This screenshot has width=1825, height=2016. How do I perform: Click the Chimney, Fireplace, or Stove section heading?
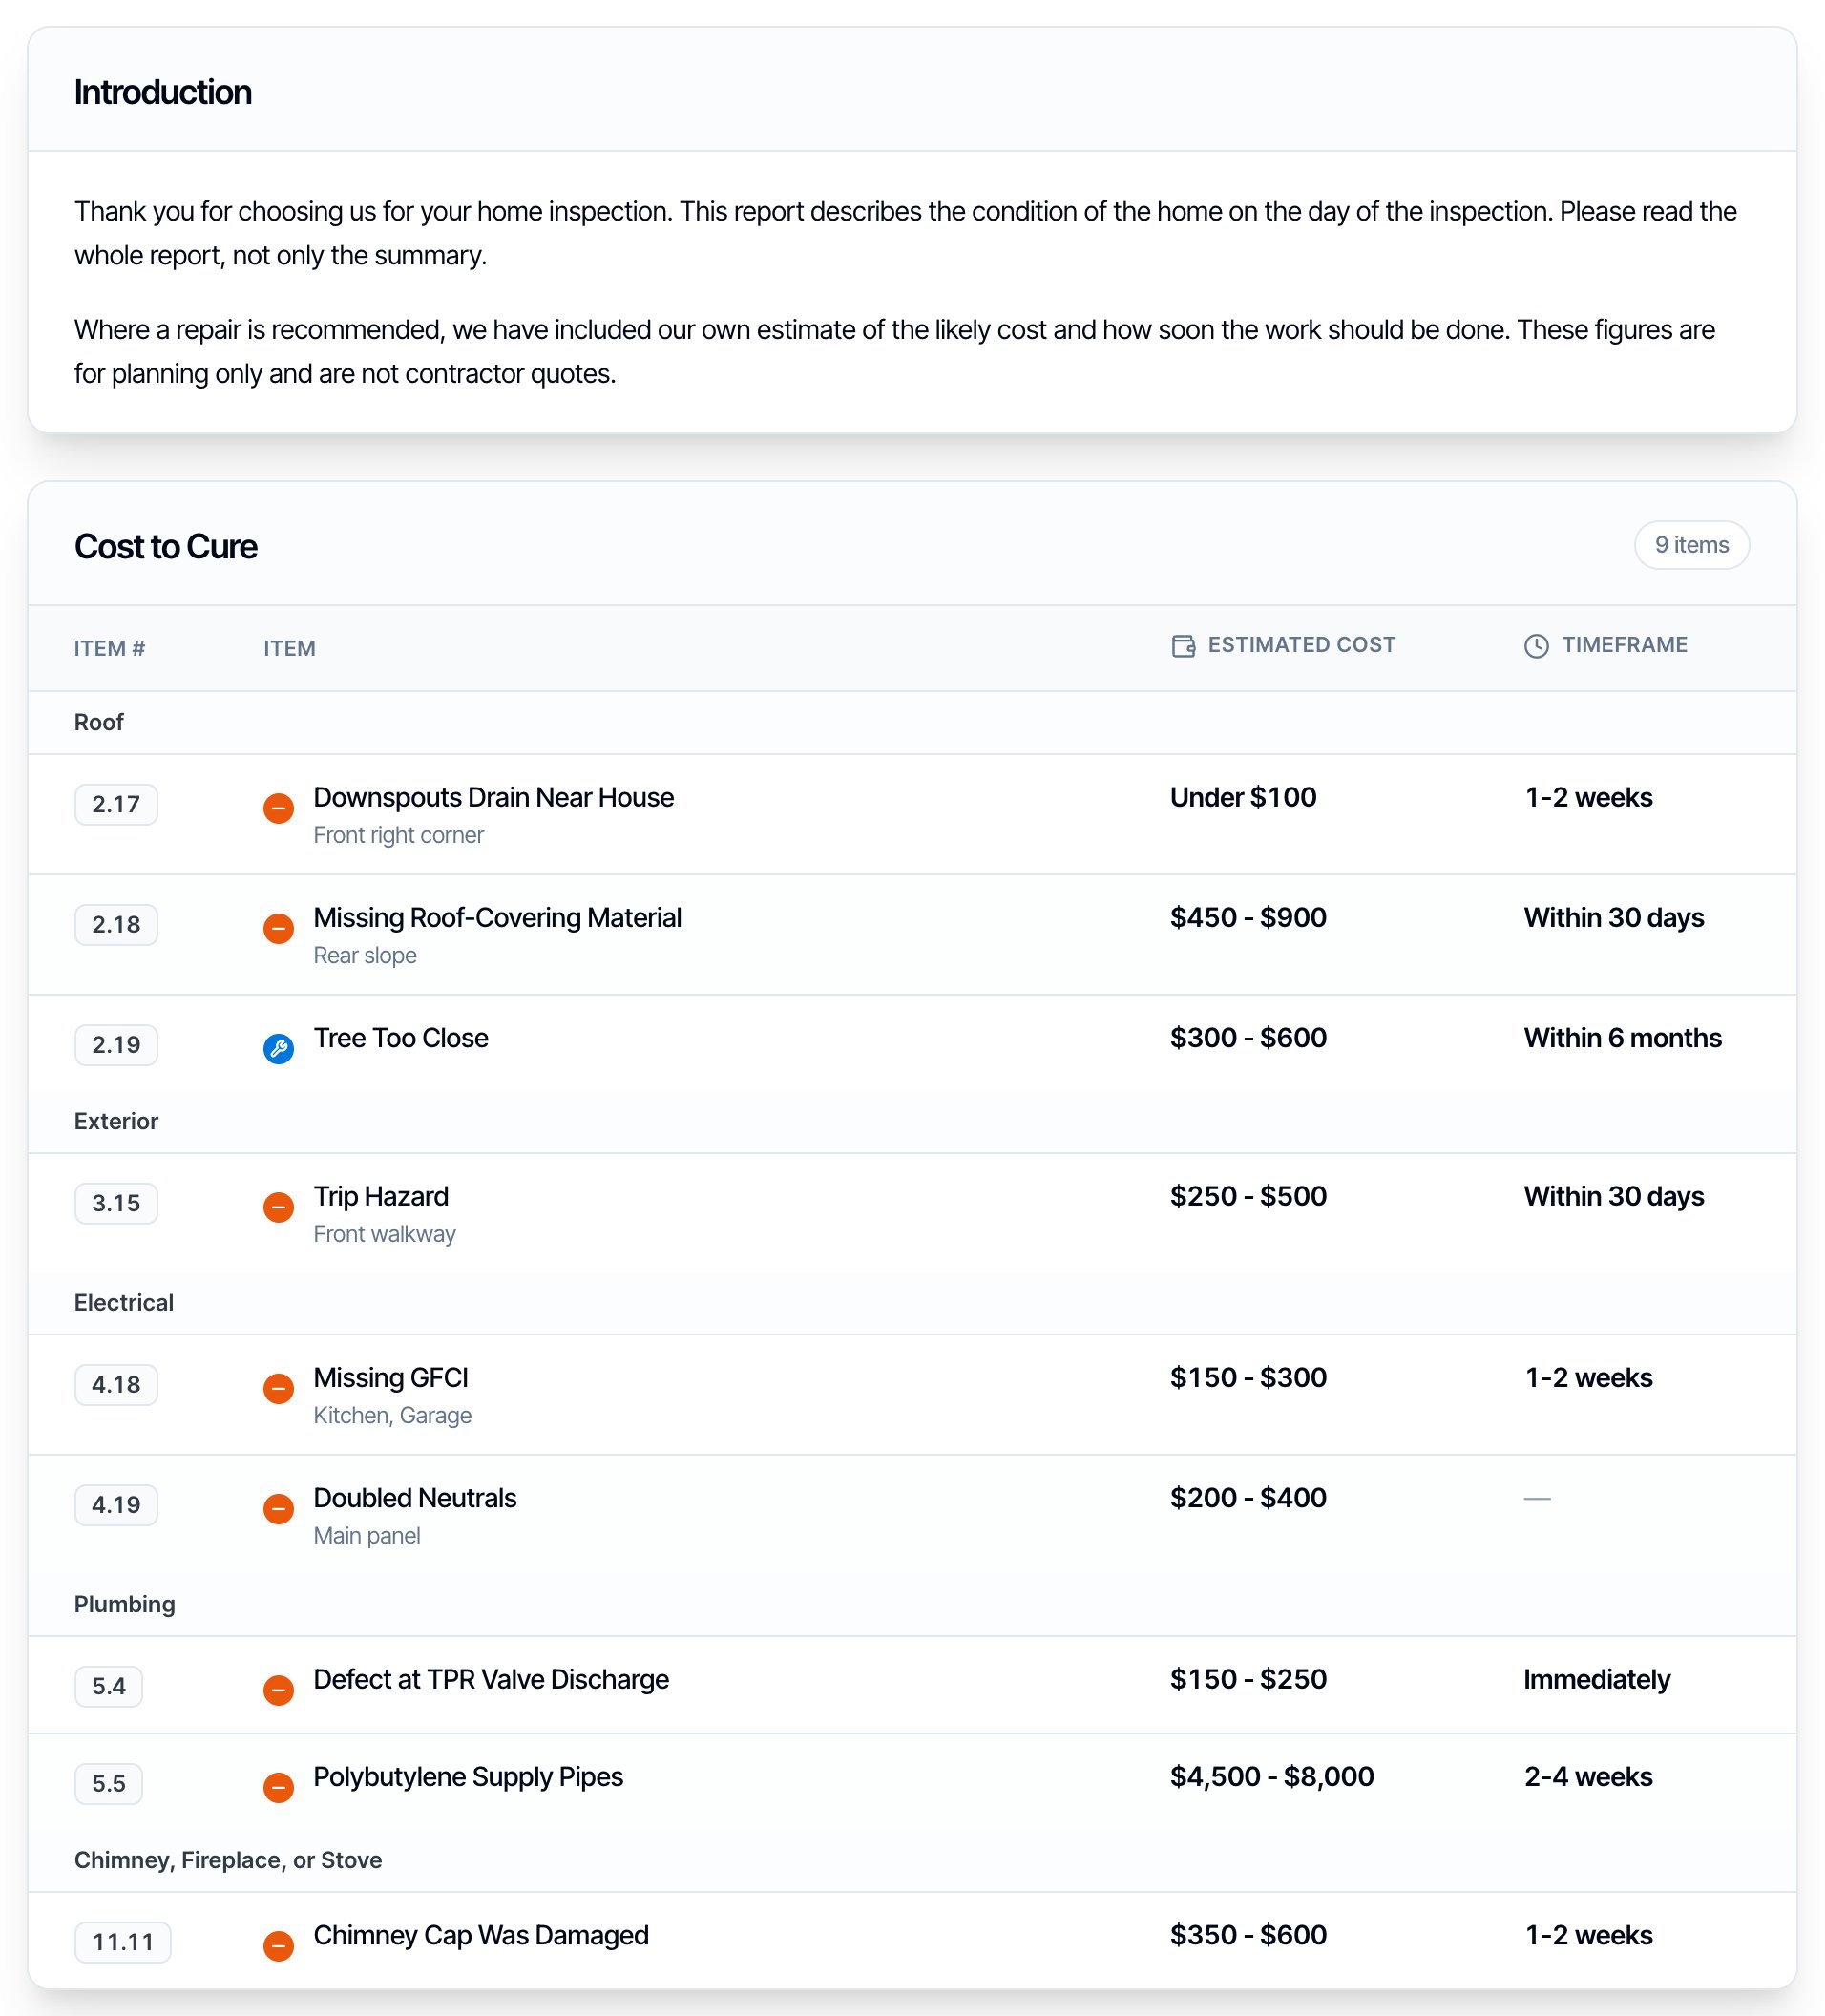click(228, 1860)
